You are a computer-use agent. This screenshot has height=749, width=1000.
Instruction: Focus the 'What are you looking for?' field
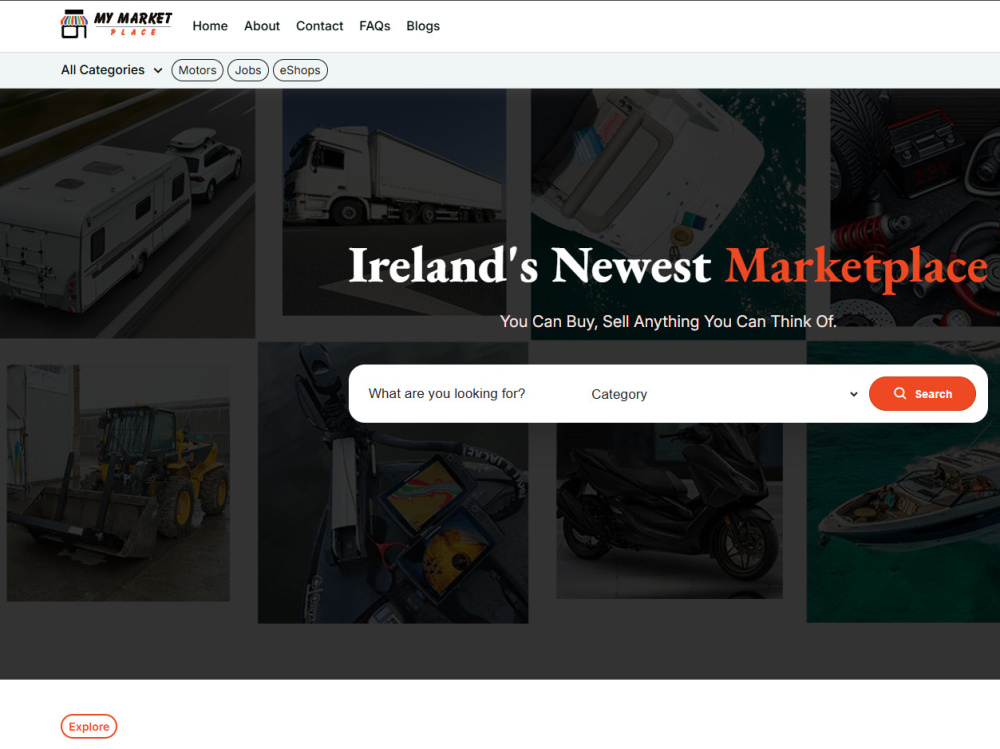tap(469, 394)
